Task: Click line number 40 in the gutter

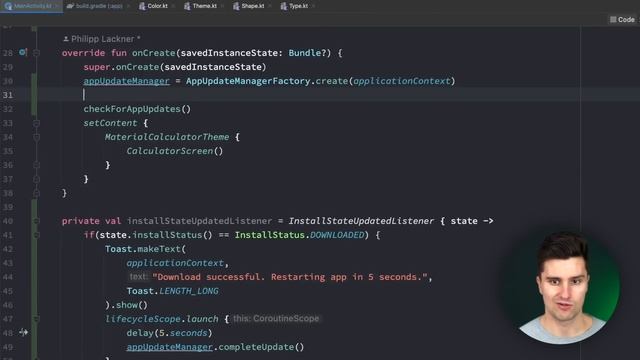Action: point(8,221)
